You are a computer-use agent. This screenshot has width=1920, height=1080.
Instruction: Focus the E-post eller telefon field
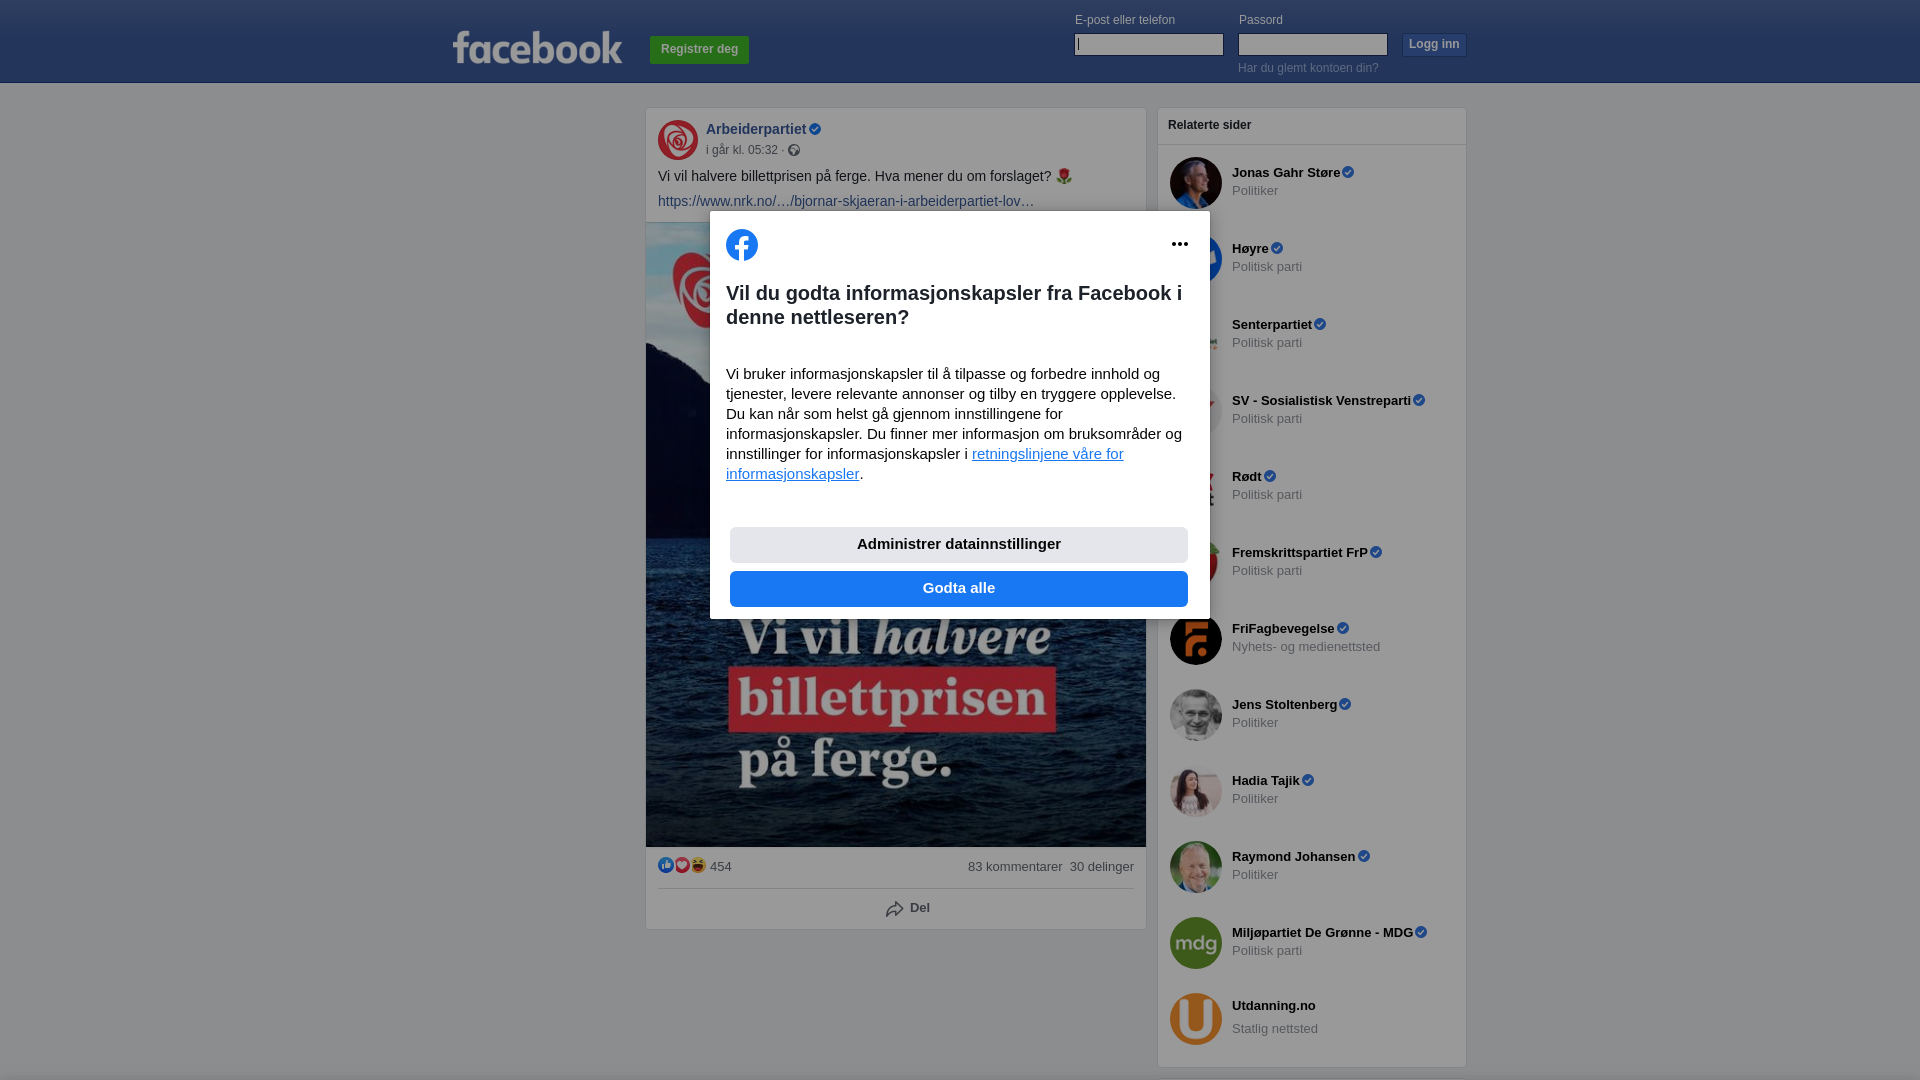pyautogui.click(x=1149, y=44)
